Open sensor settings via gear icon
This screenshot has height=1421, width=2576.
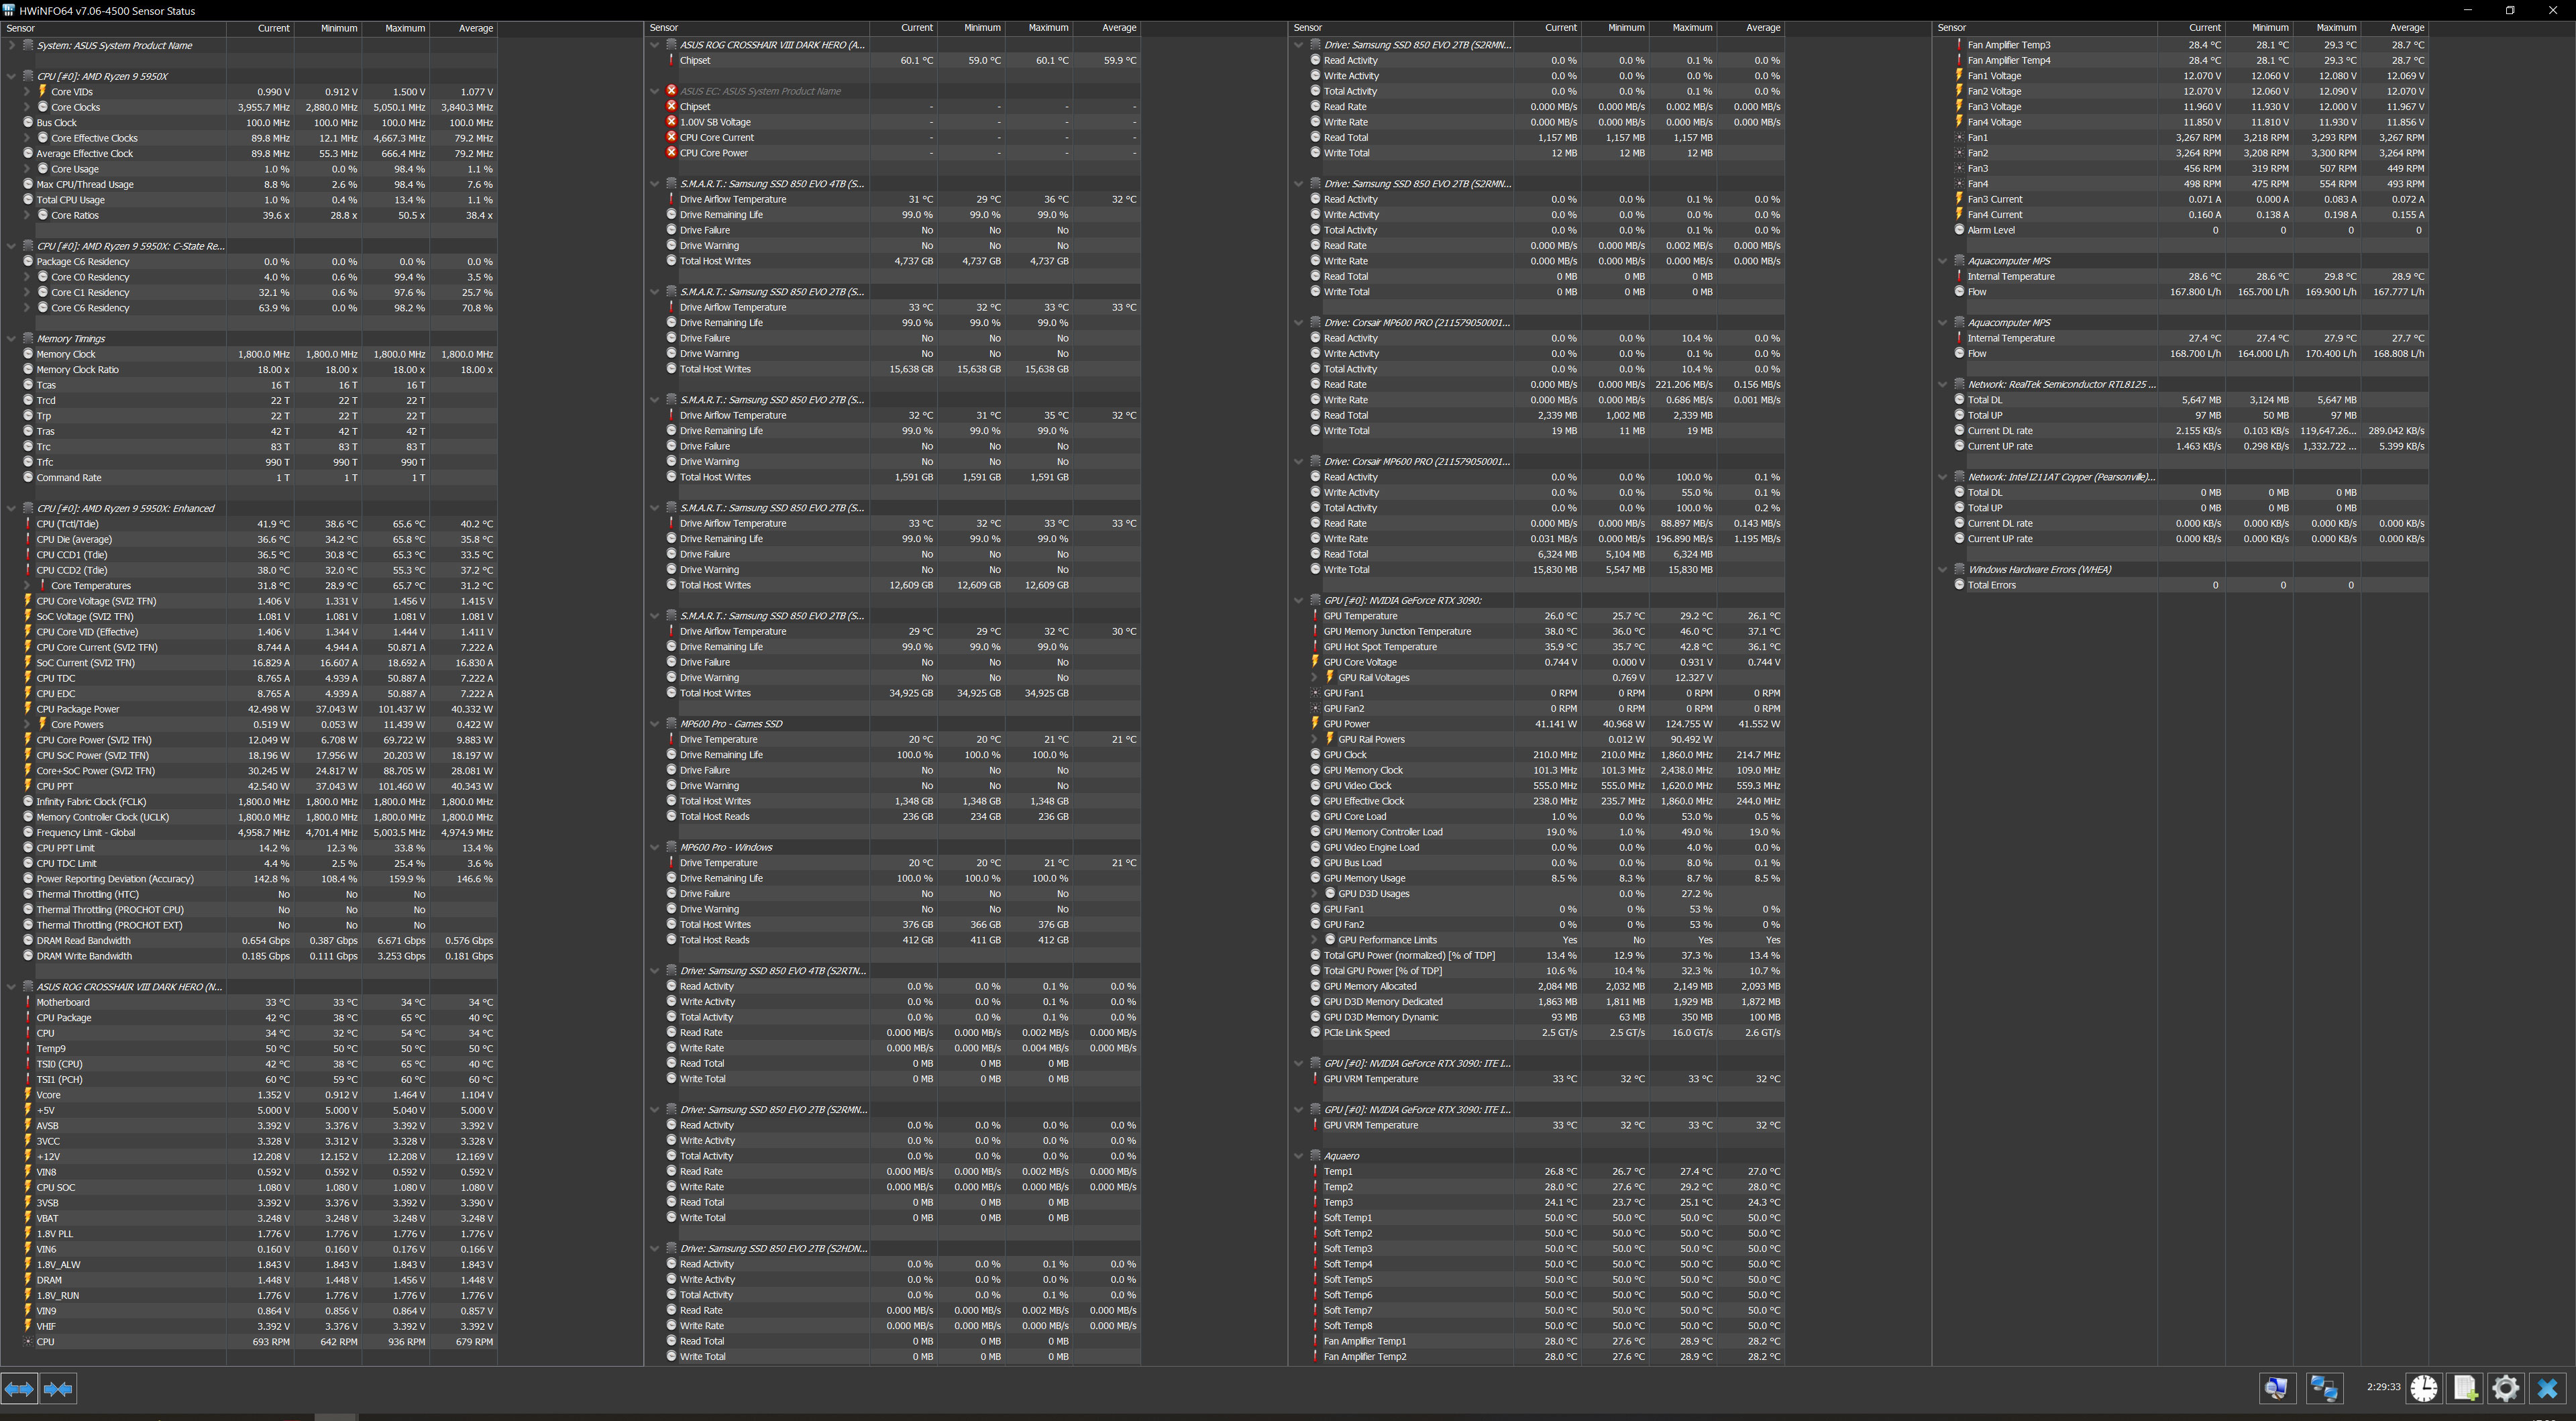pyautogui.click(x=2506, y=1388)
